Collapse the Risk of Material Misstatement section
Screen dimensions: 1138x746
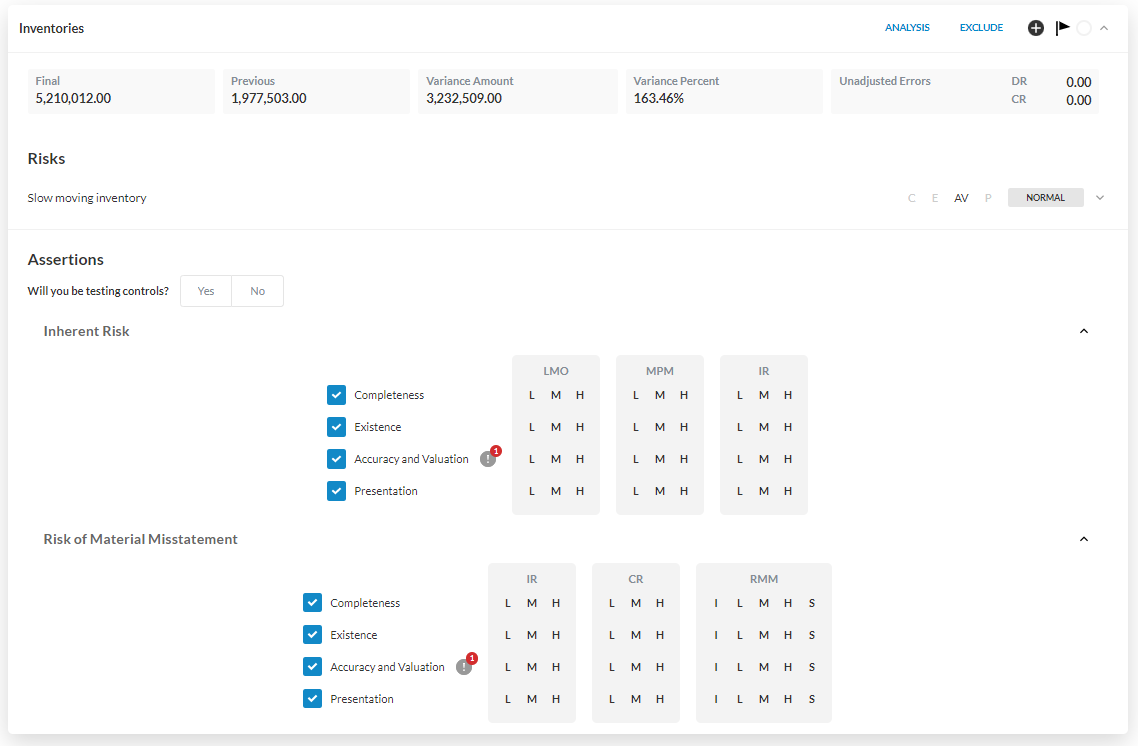click(x=1083, y=539)
